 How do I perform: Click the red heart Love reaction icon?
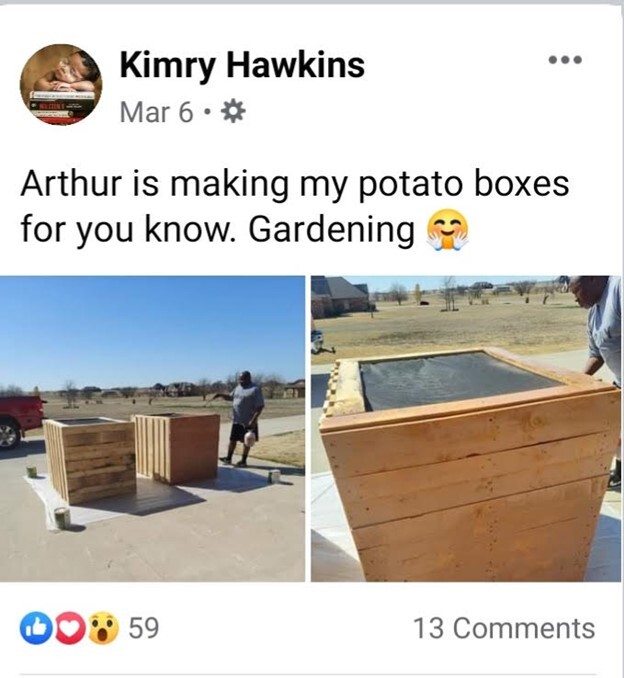click(70, 628)
